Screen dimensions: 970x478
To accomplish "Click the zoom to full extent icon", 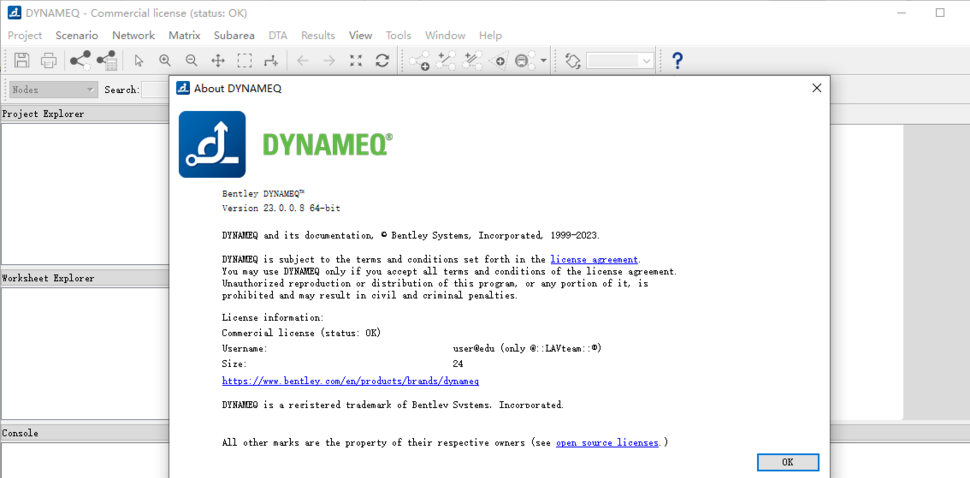I will [356, 61].
